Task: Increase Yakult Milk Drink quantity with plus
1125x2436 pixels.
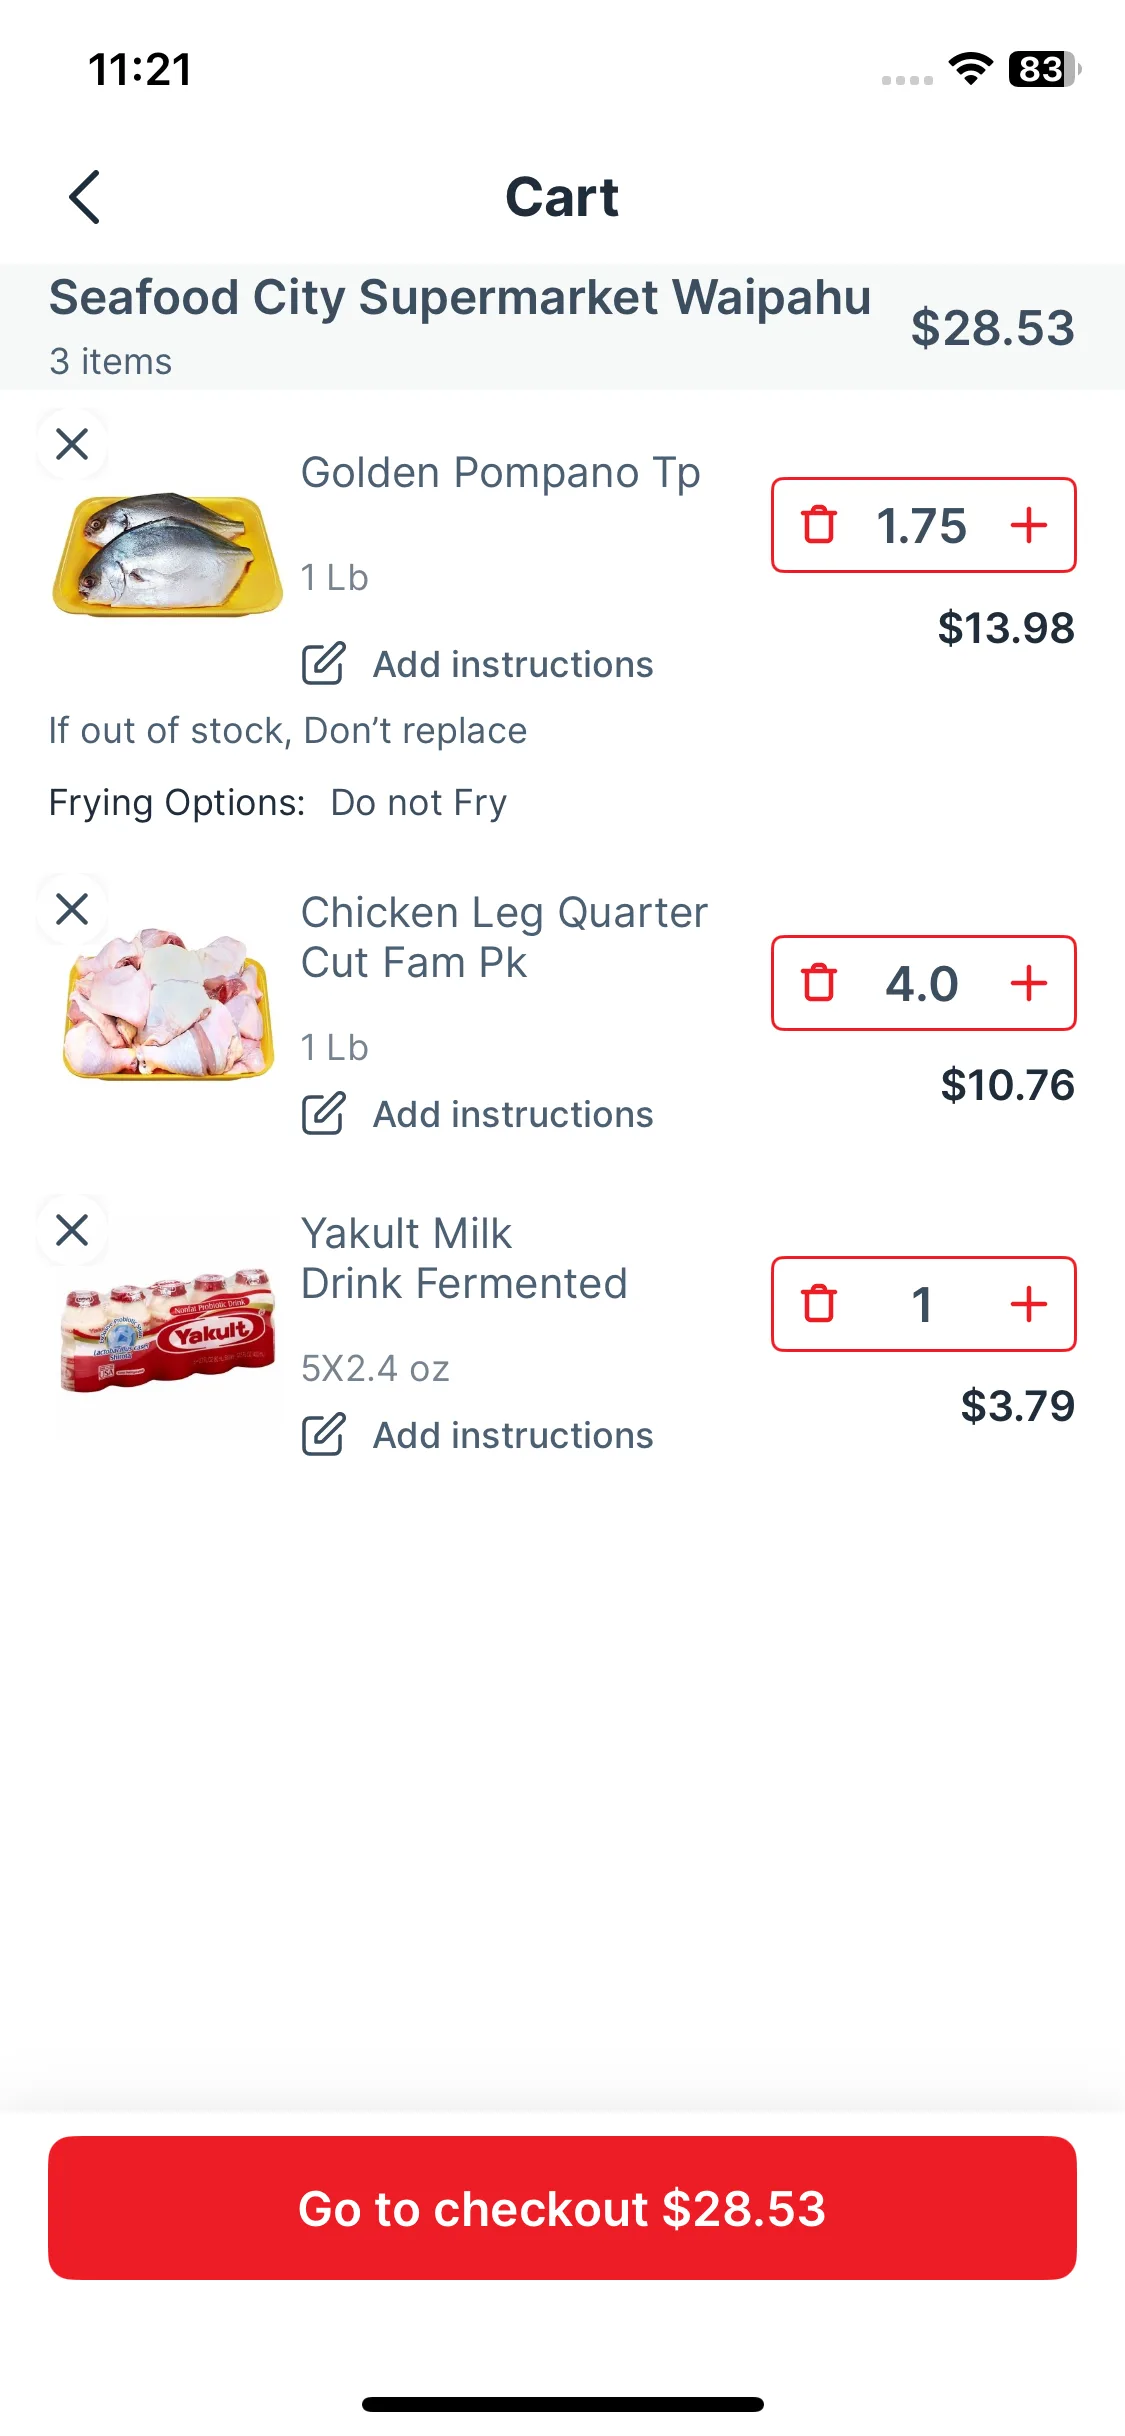Action: pos(1029,1304)
